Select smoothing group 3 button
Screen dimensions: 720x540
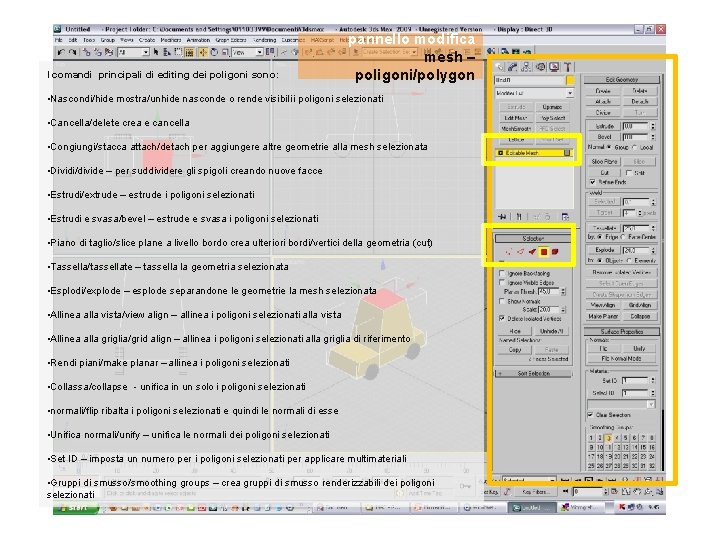608,438
